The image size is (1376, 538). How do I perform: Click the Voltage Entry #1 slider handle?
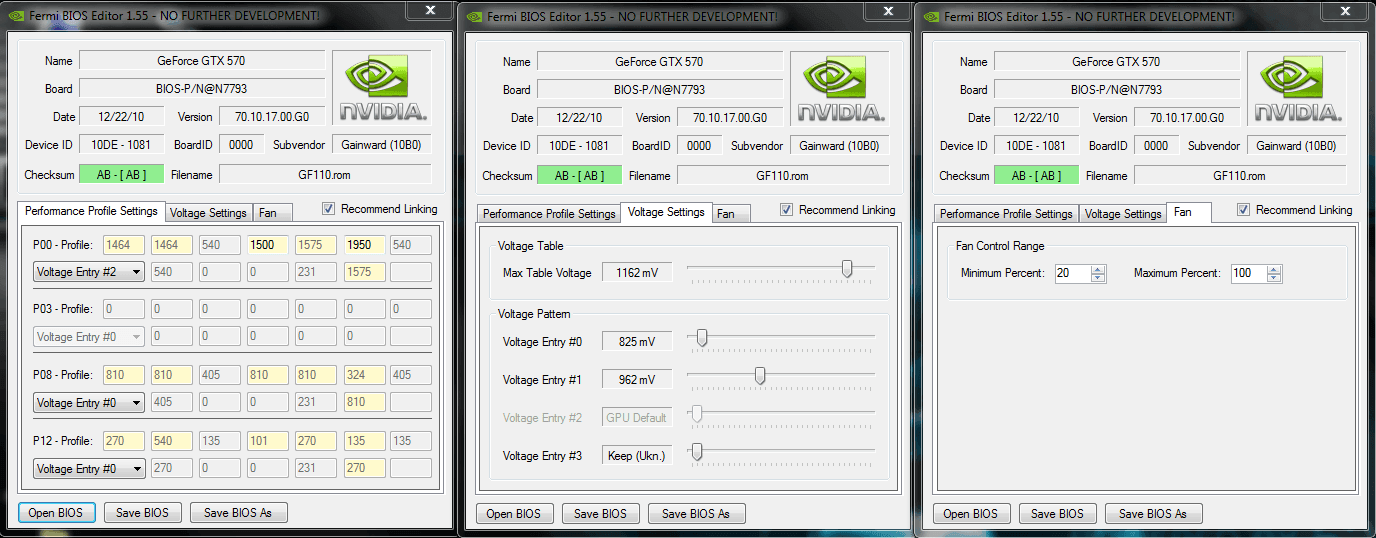(x=760, y=376)
